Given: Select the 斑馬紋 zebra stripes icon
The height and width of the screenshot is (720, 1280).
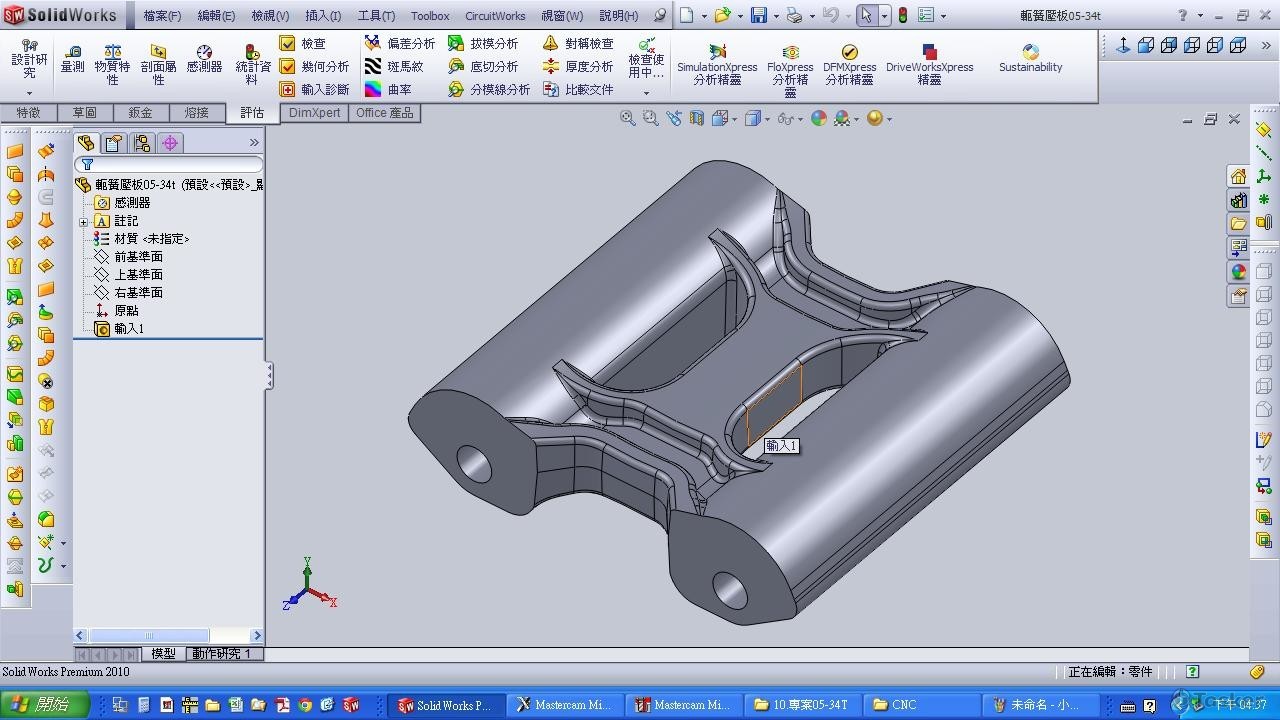Looking at the screenshot, I should [x=373, y=66].
